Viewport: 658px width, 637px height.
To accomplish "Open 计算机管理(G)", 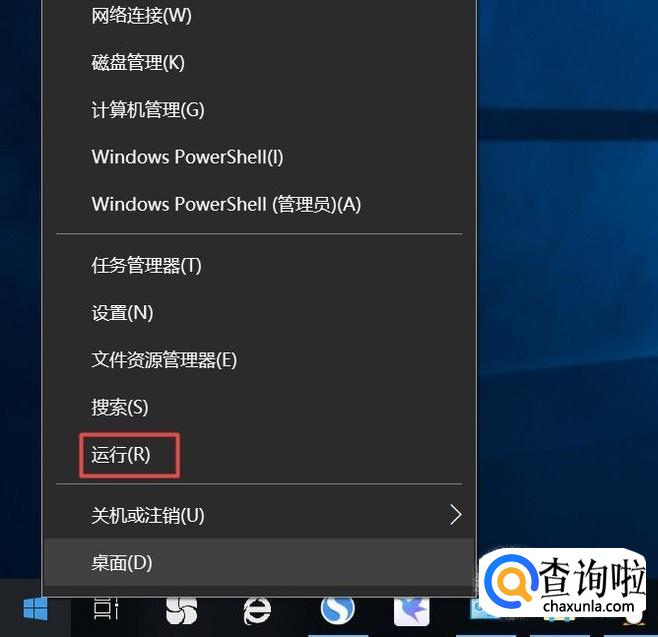I will [x=260, y=110].
